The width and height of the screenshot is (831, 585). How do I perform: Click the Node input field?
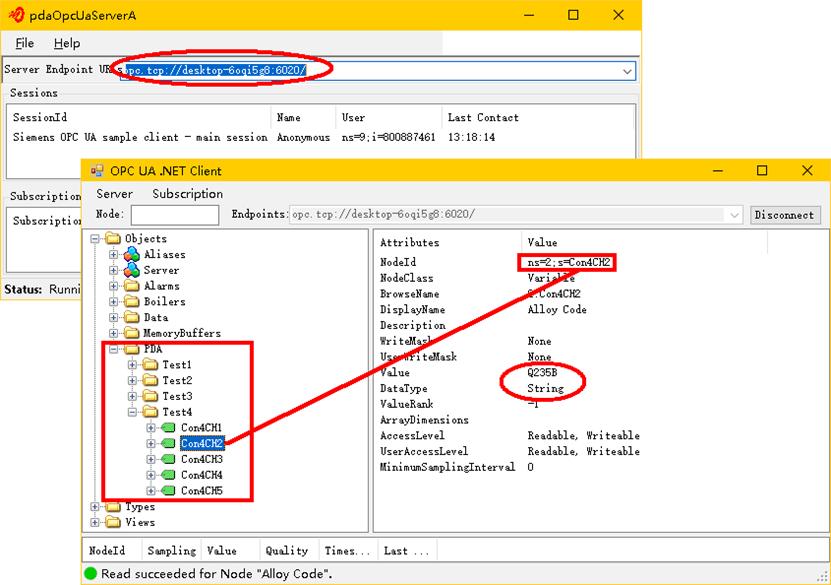175,215
